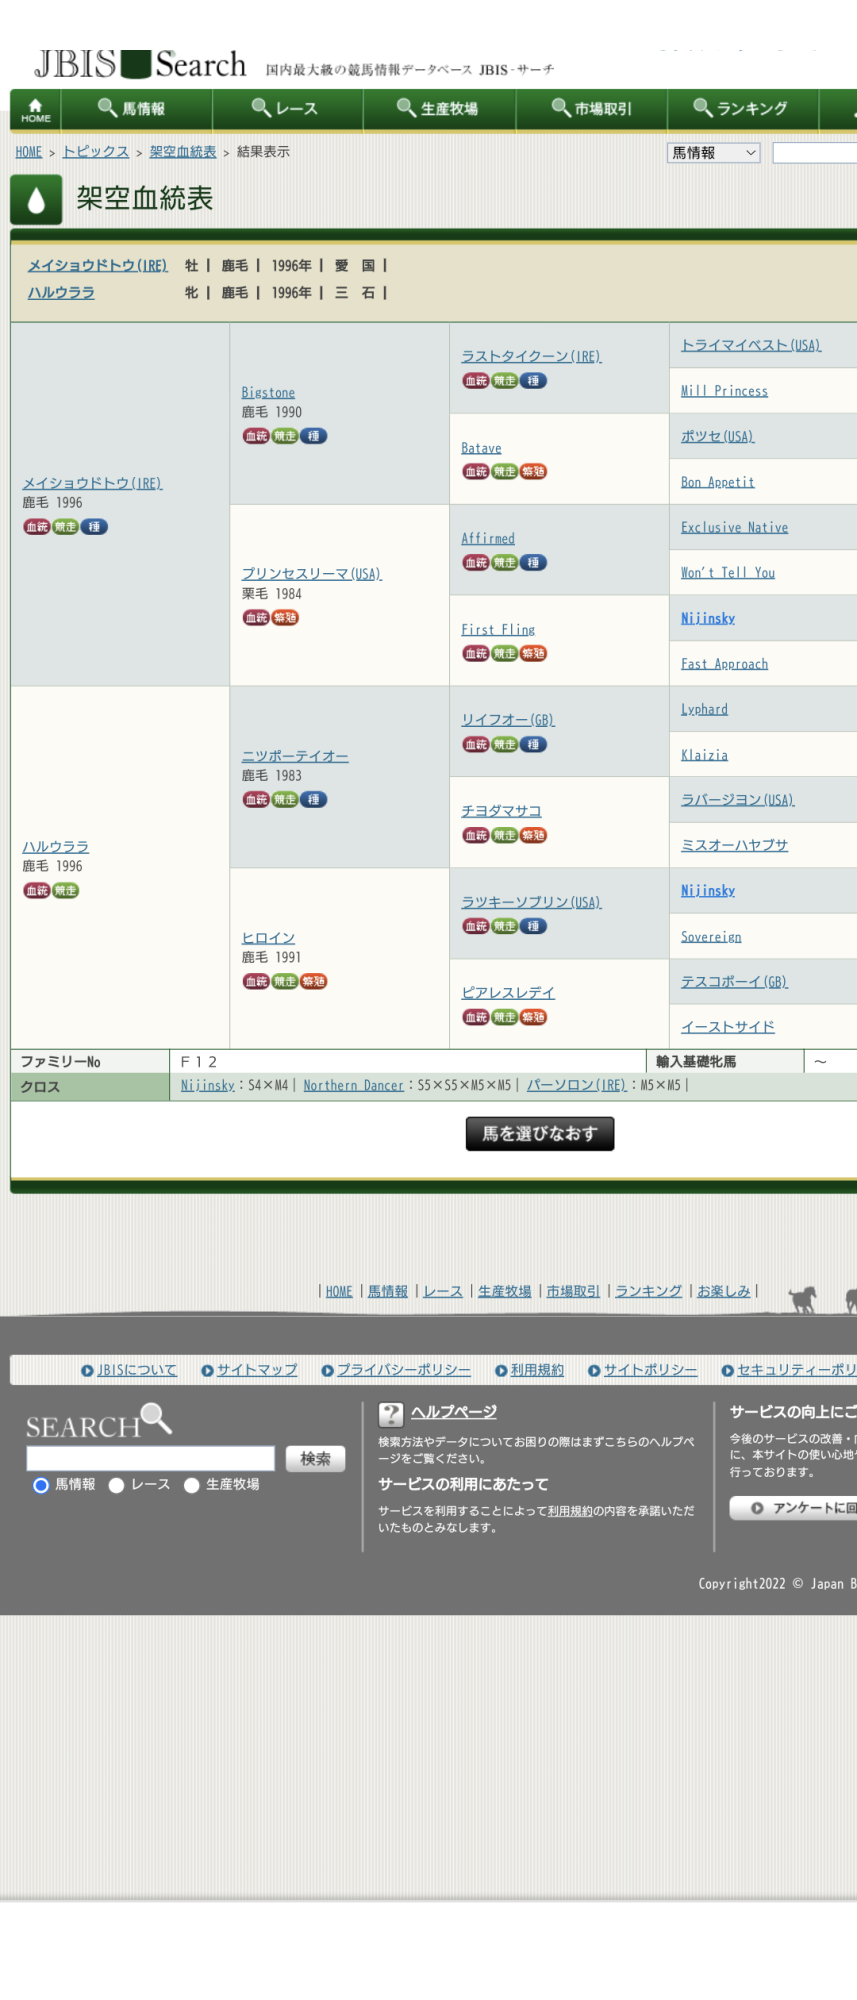Viewport: 857px width, 2000px height.
Task: Click the 競走 icon under Bigstone
Action: (x=285, y=436)
